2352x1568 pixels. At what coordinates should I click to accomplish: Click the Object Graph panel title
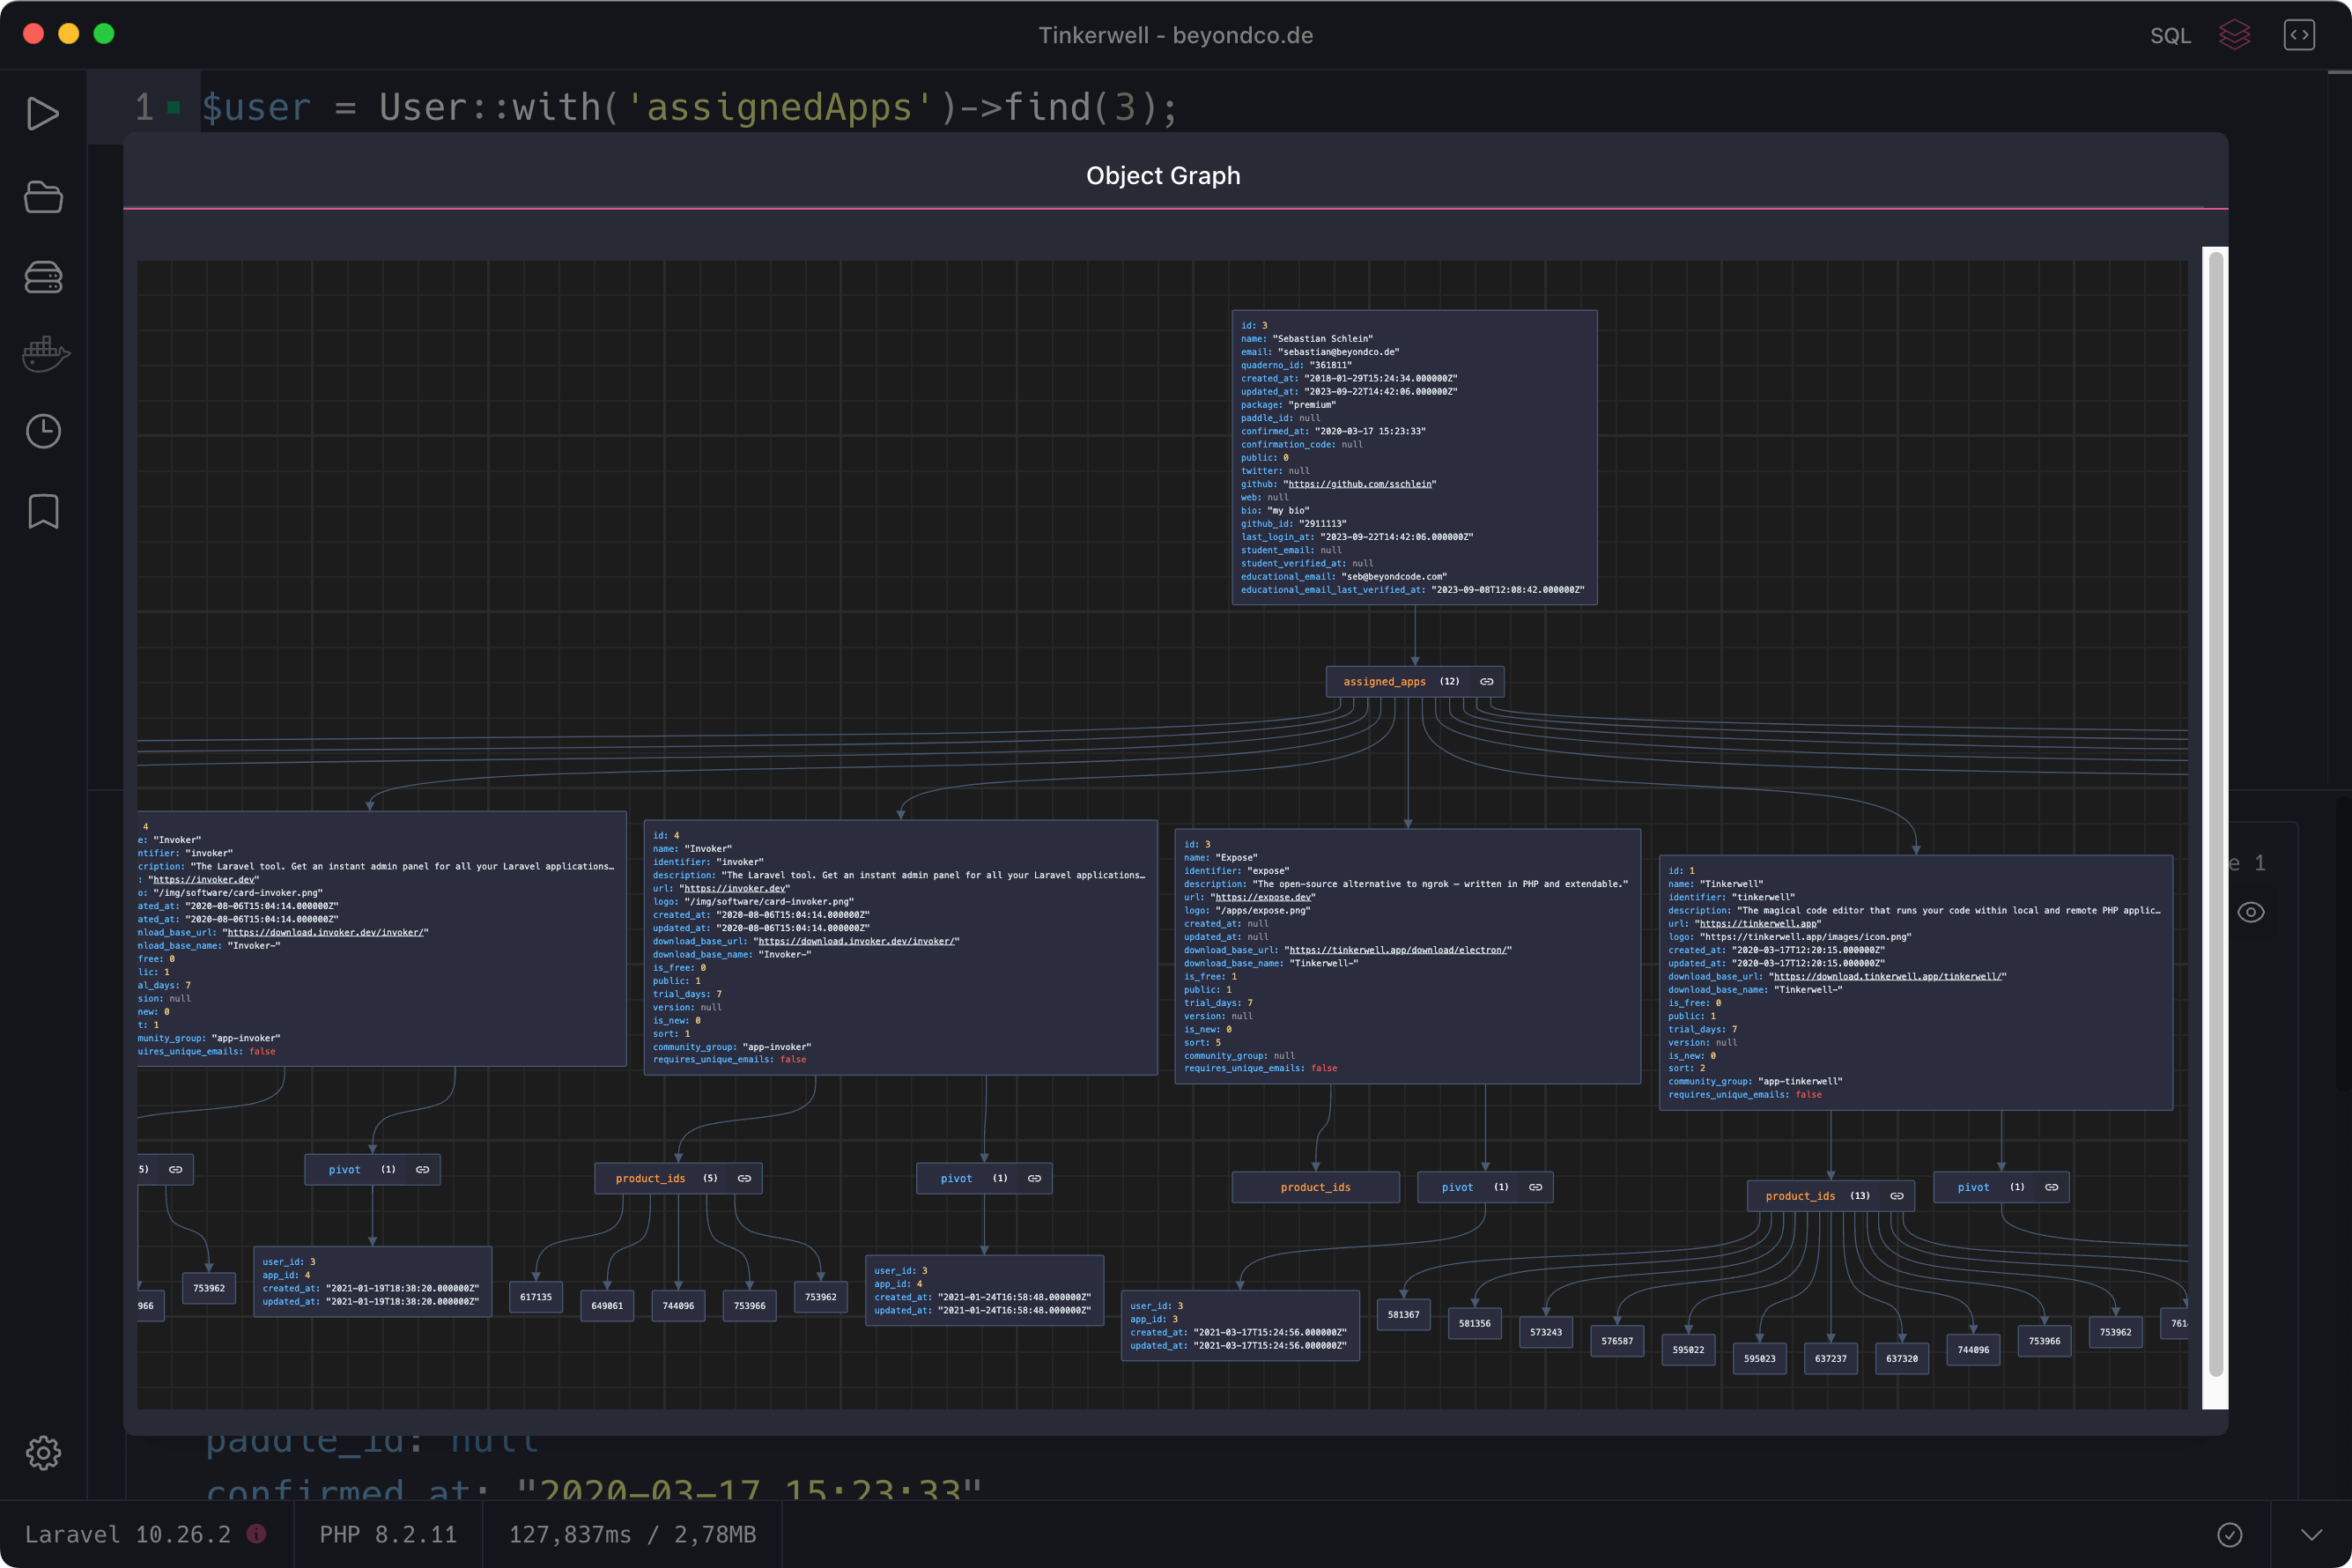pyautogui.click(x=1163, y=176)
